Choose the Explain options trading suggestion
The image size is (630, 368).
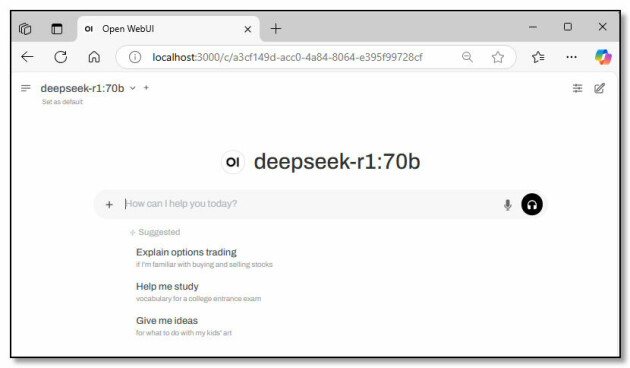[x=204, y=258]
